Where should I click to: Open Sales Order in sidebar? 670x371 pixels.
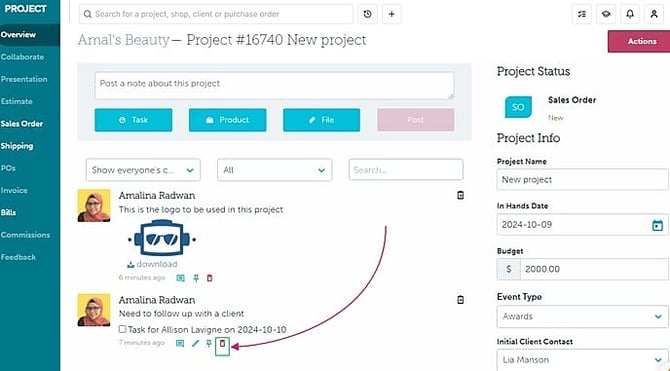pos(22,124)
